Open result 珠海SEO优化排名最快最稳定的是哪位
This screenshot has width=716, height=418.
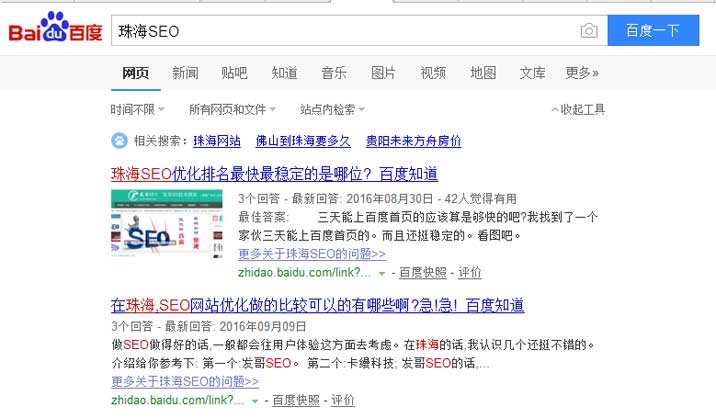click(x=274, y=174)
